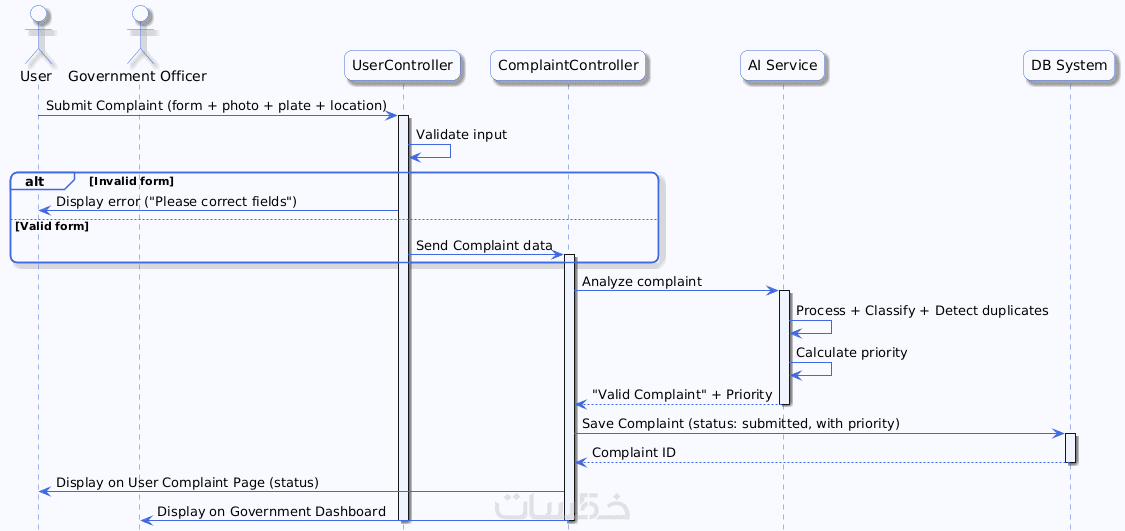Image resolution: width=1125 pixels, height=531 pixels.
Task: Click the Government Officer actor figure
Action: click(138, 34)
